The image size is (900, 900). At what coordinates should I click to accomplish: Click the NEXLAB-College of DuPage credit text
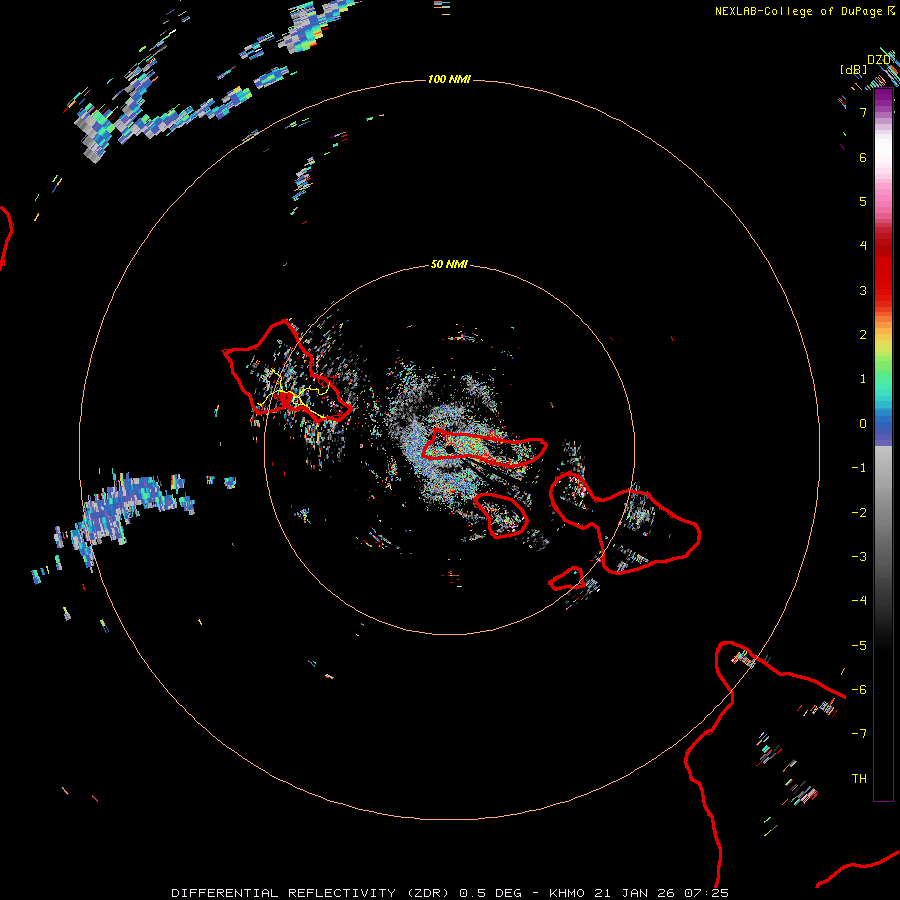[798, 11]
